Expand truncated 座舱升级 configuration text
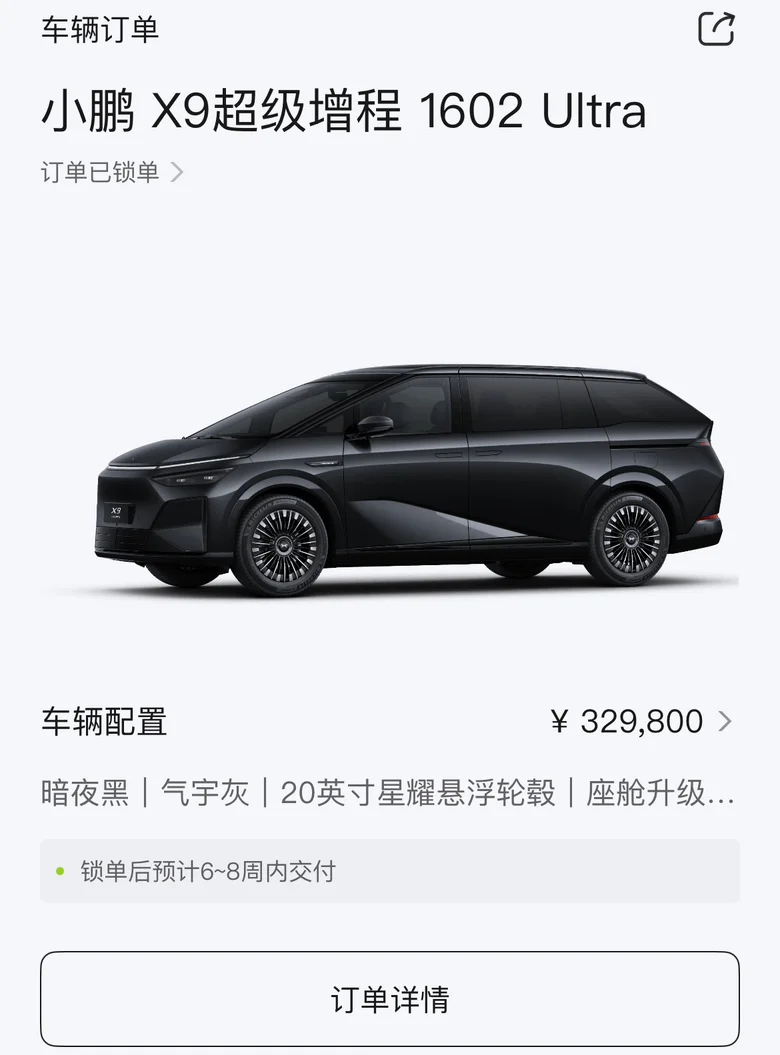780x1055 pixels. pyautogui.click(x=660, y=793)
